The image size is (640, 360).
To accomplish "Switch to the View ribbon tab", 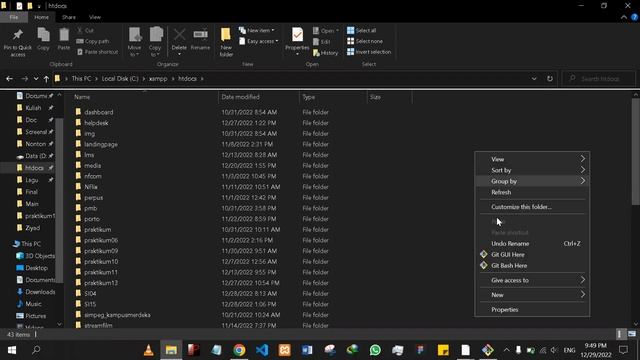I will [x=95, y=17].
